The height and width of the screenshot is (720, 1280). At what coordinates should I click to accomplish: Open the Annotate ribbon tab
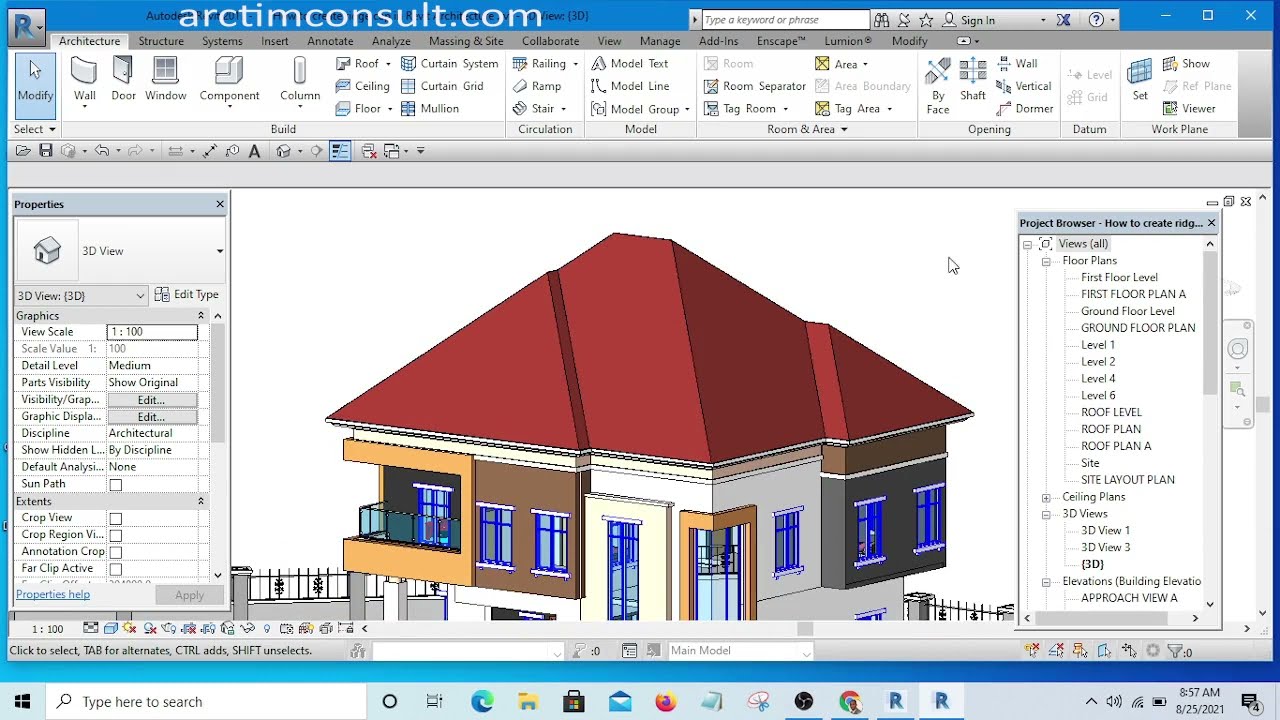pos(330,41)
